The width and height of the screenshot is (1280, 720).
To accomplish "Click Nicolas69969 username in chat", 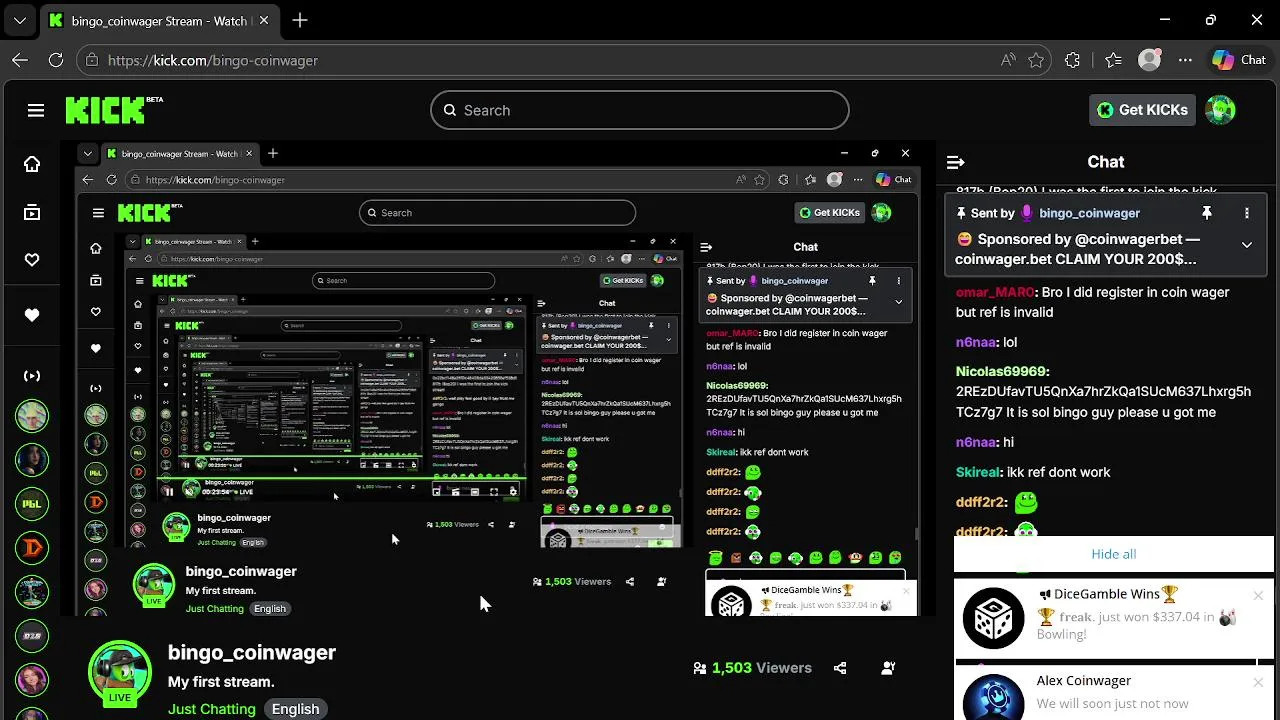I will 1002,372.
